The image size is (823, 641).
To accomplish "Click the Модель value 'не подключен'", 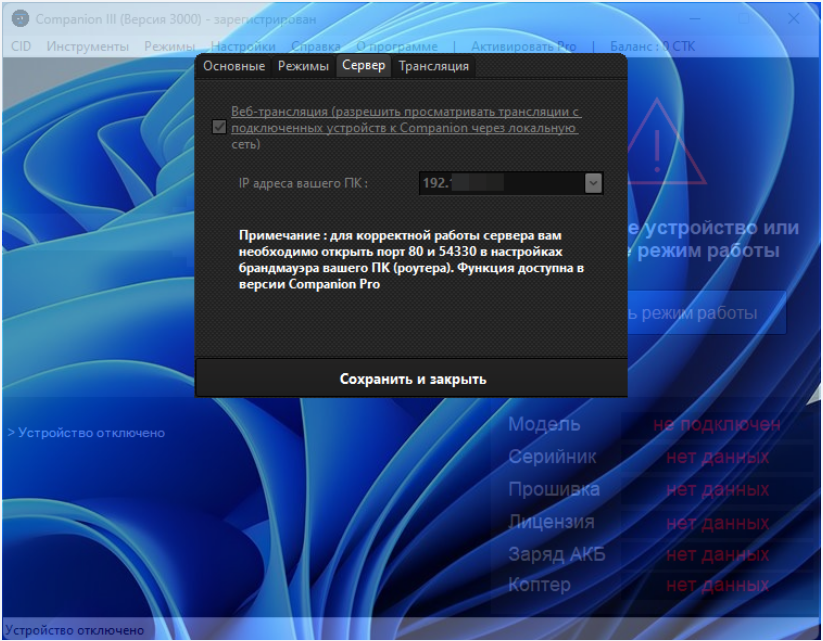I will click(716, 424).
